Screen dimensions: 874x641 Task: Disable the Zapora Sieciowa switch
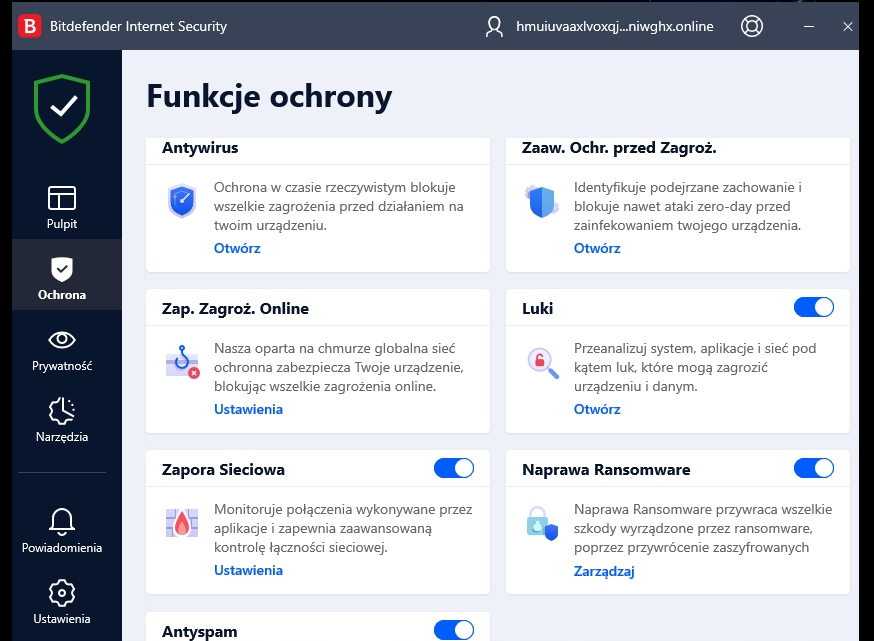coord(454,468)
